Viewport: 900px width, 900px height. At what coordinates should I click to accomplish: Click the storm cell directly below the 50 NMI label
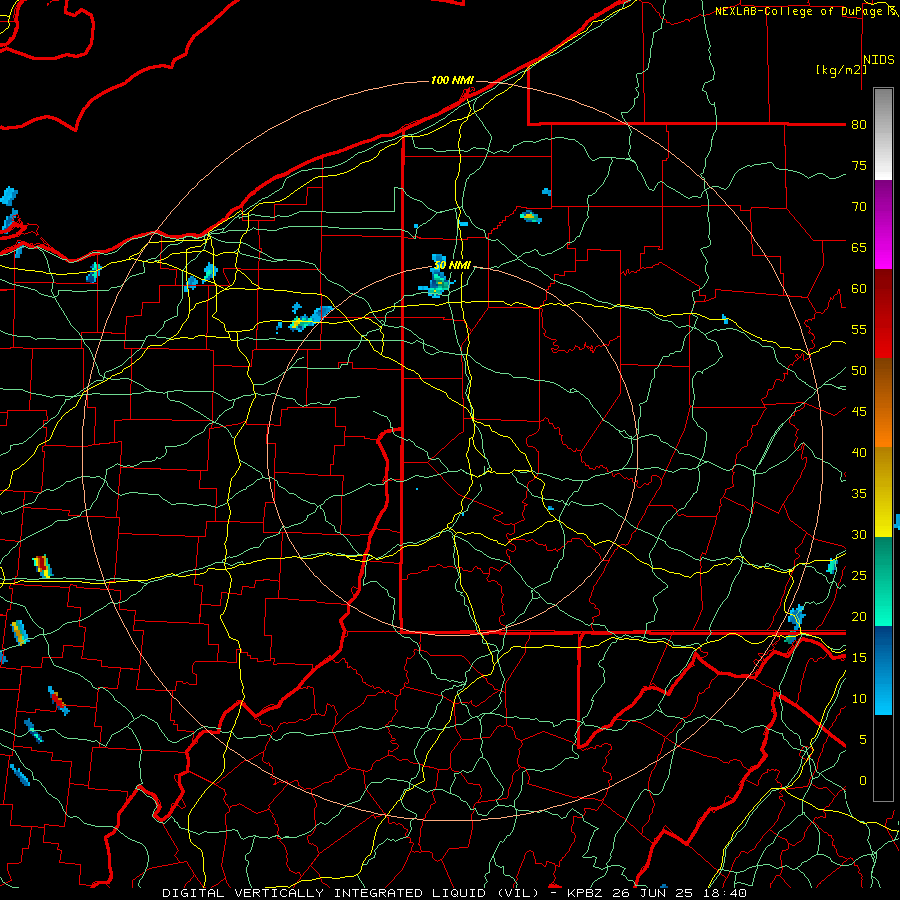[x=439, y=284]
